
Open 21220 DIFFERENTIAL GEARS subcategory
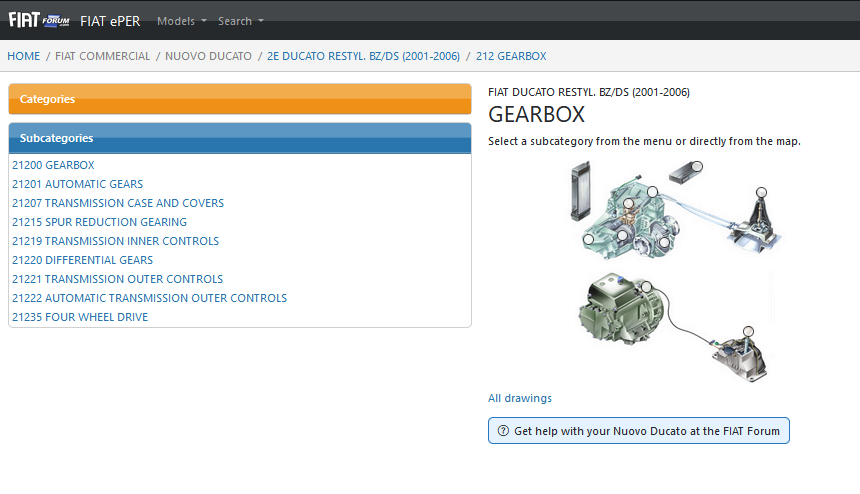[83, 260]
